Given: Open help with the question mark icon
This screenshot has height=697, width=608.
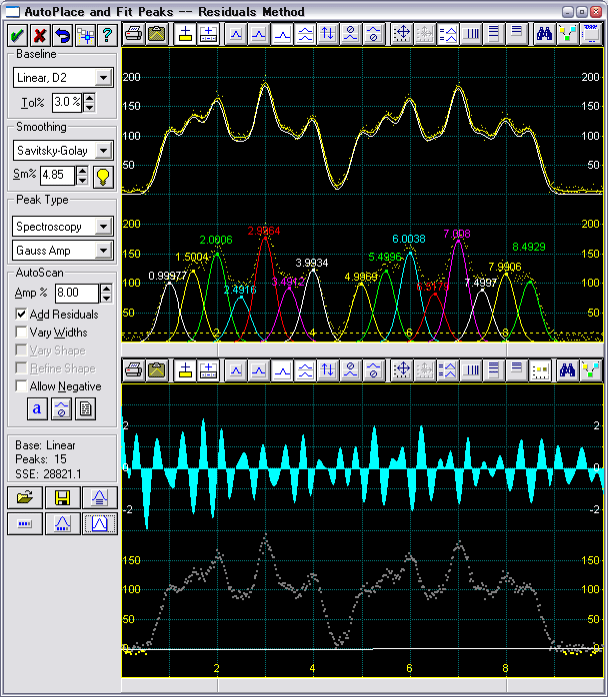Looking at the screenshot, I should tap(107, 35).
